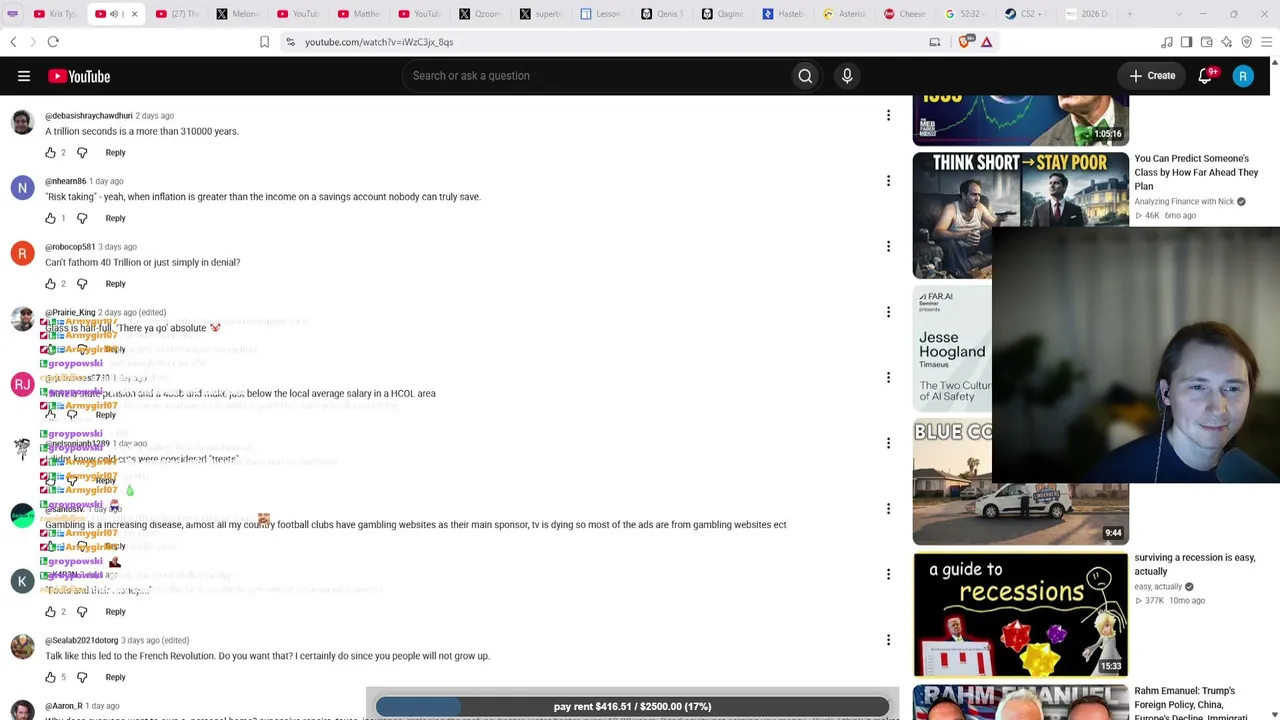Viewport: 1280px width, 720px height.
Task: Click the Prairie_King profile avatar
Action: click(x=22, y=319)
